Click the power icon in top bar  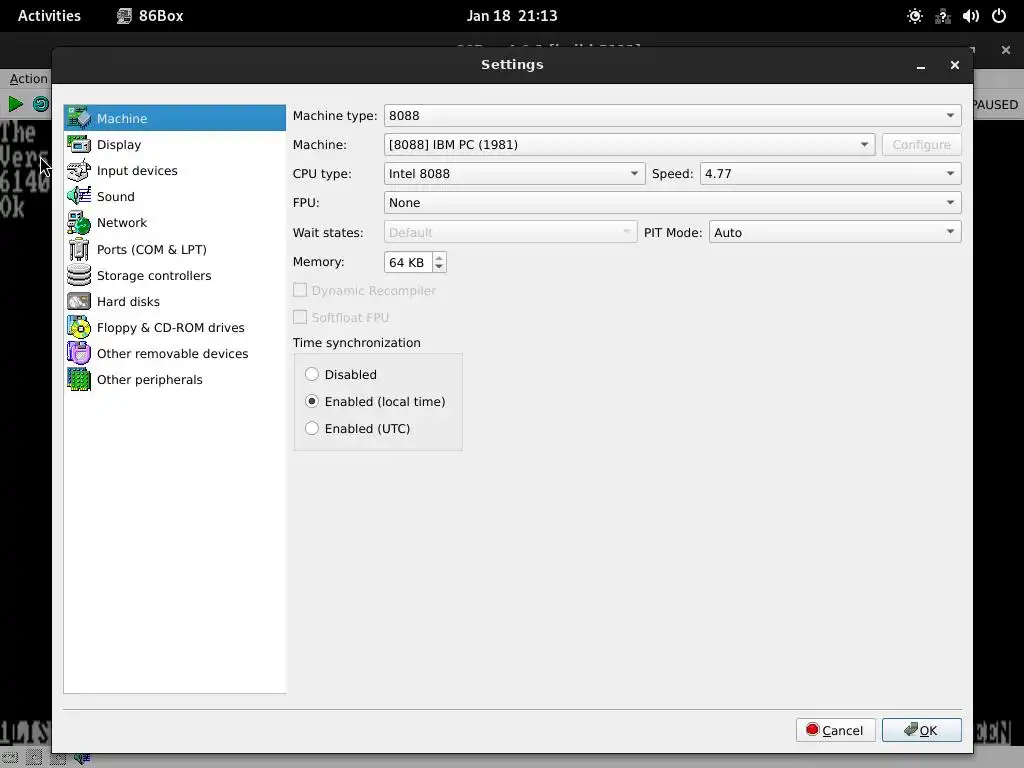tap(999, 16)
